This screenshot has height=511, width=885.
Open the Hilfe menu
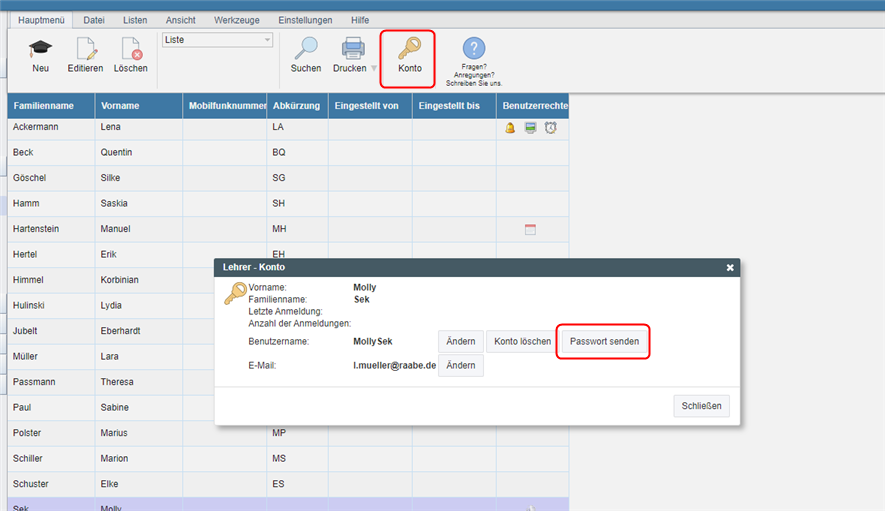[x=360, y=20]
